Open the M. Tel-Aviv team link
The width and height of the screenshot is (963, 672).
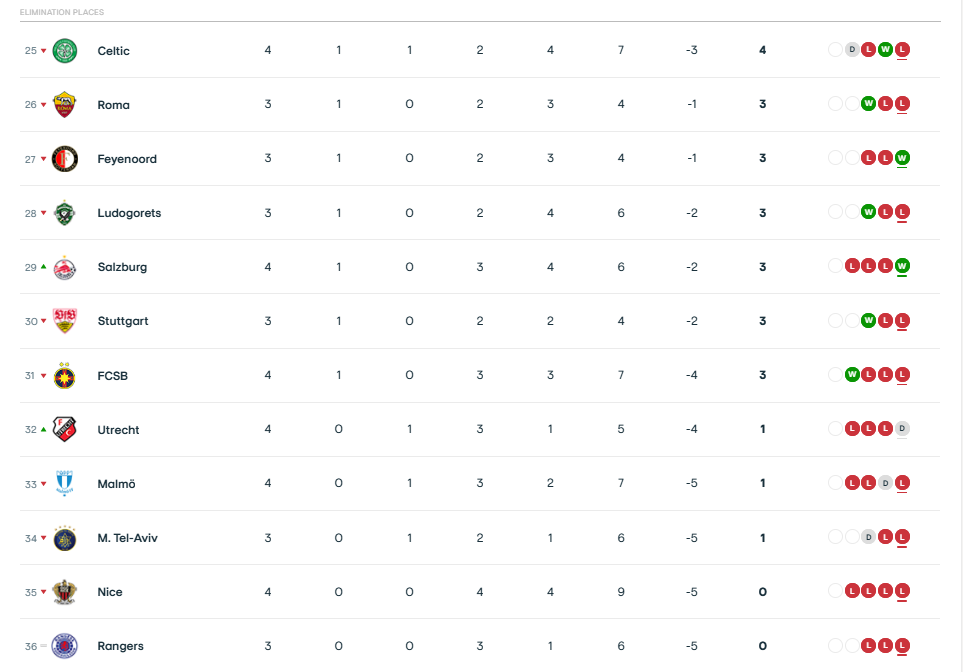click(x=127, y=538)
